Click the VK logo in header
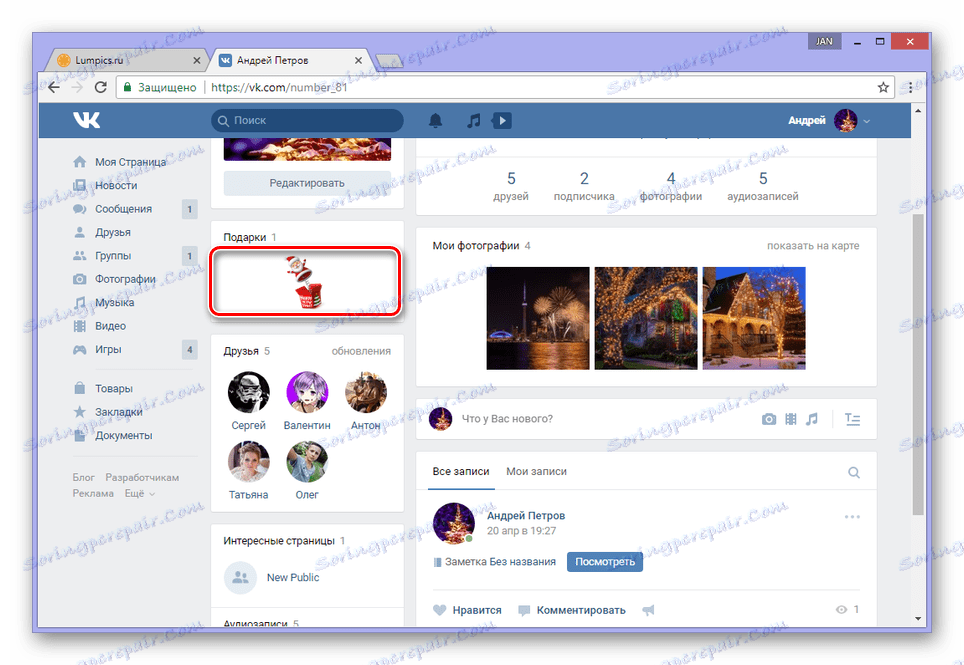The width and height of the screenshot is (964, 665). coord(86,120)
